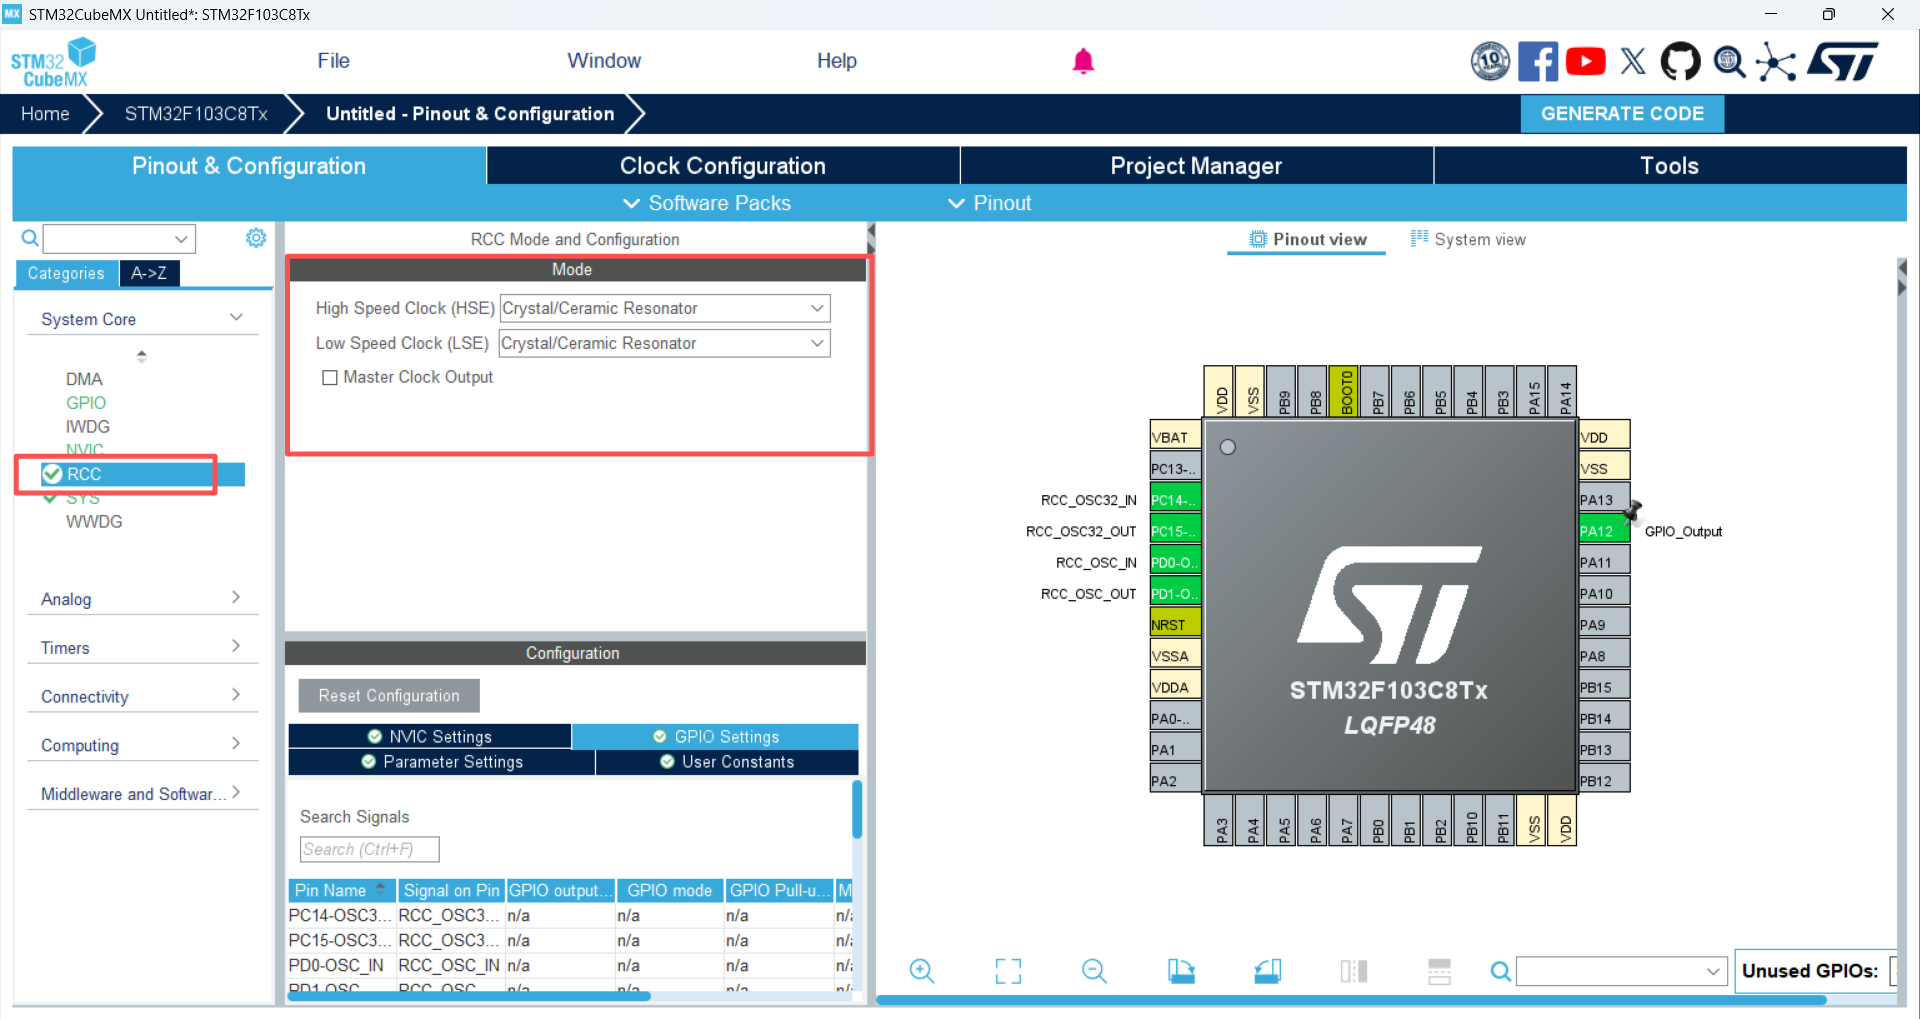Open the File menu

[333, 61]
